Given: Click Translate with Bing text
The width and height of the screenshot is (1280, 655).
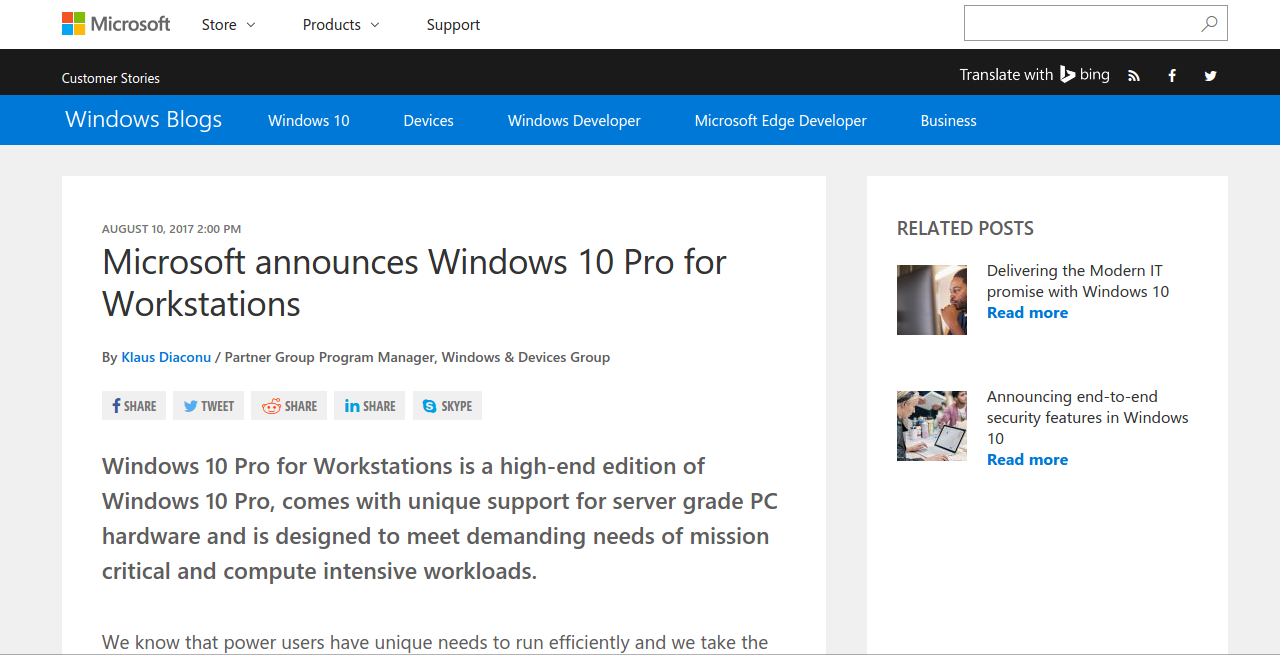Looking at the screenshot, I should 1035,74.
